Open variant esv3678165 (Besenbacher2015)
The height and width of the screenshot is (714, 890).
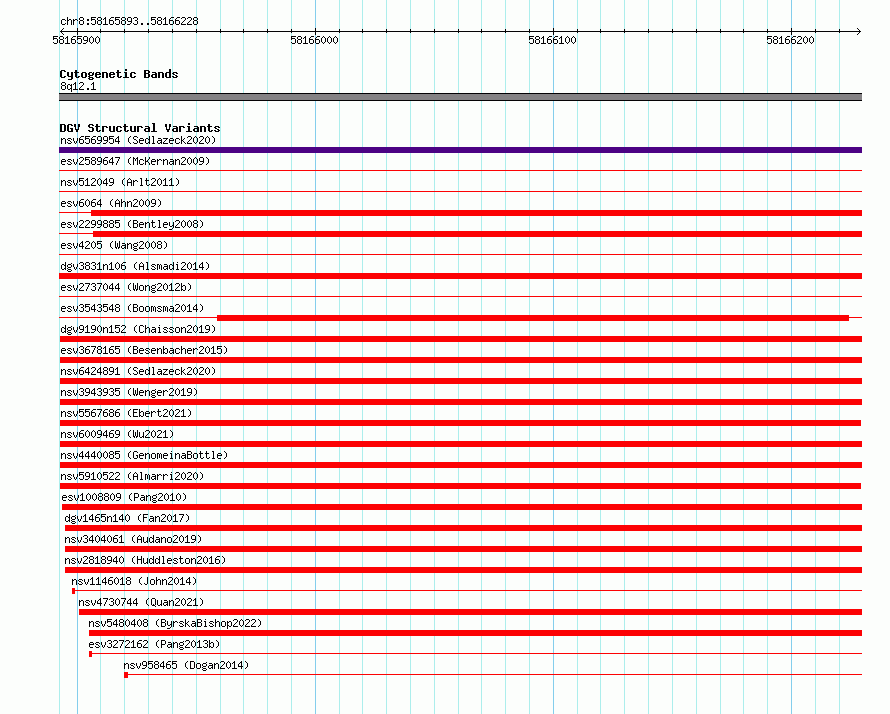(144, 350)
